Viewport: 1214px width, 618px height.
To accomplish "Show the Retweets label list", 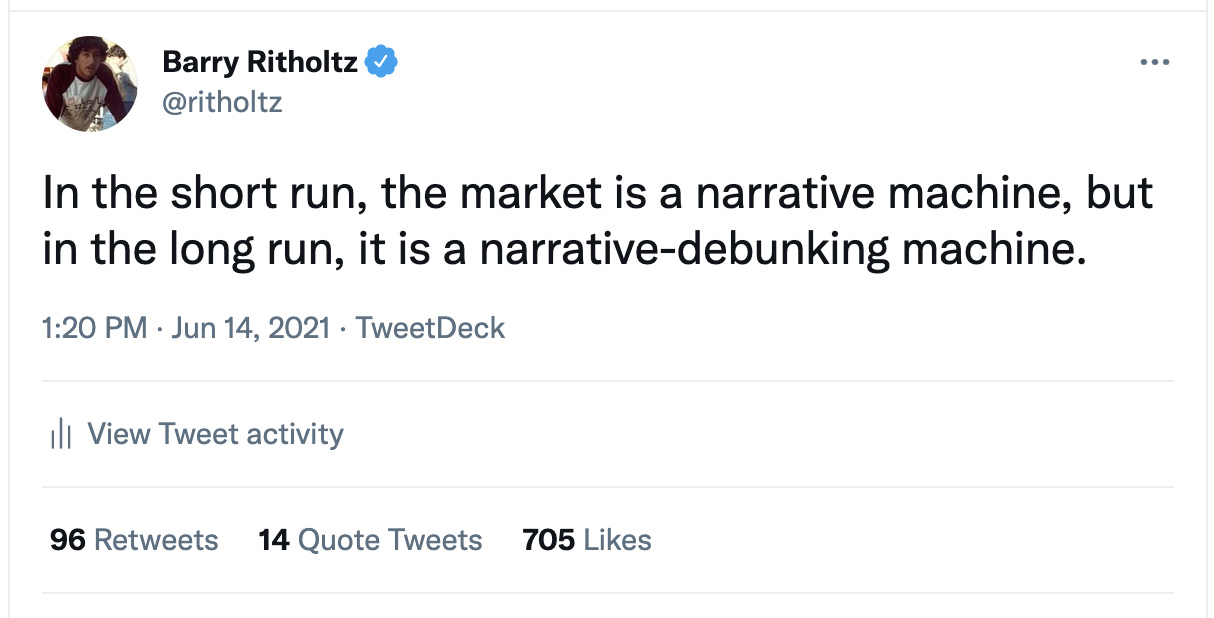I will [x=155, y=540].
